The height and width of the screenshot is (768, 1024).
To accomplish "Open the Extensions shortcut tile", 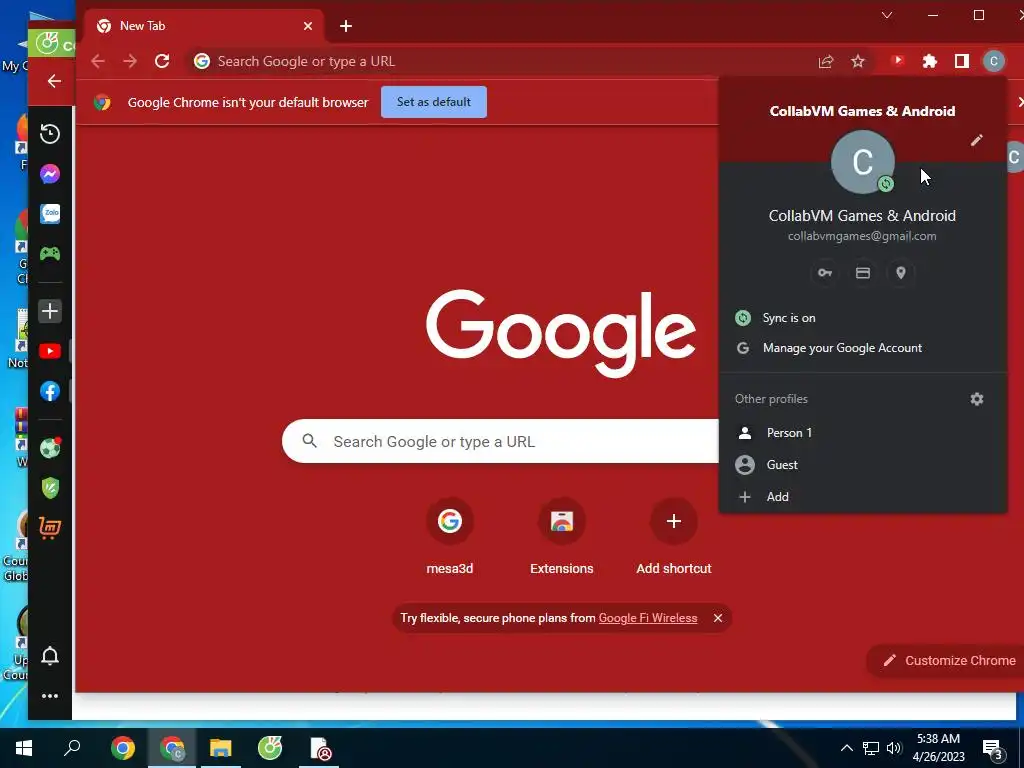I will point(562,537).
